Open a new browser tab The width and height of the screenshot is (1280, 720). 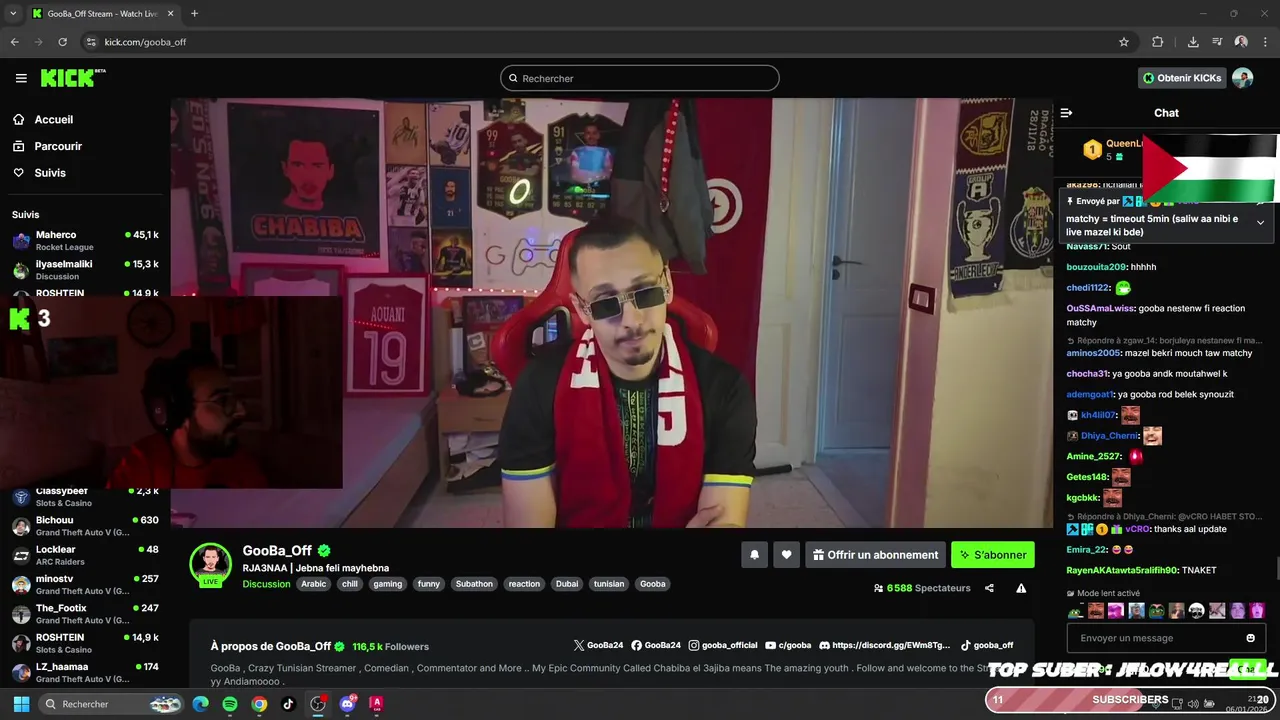[x=194, y=14]
